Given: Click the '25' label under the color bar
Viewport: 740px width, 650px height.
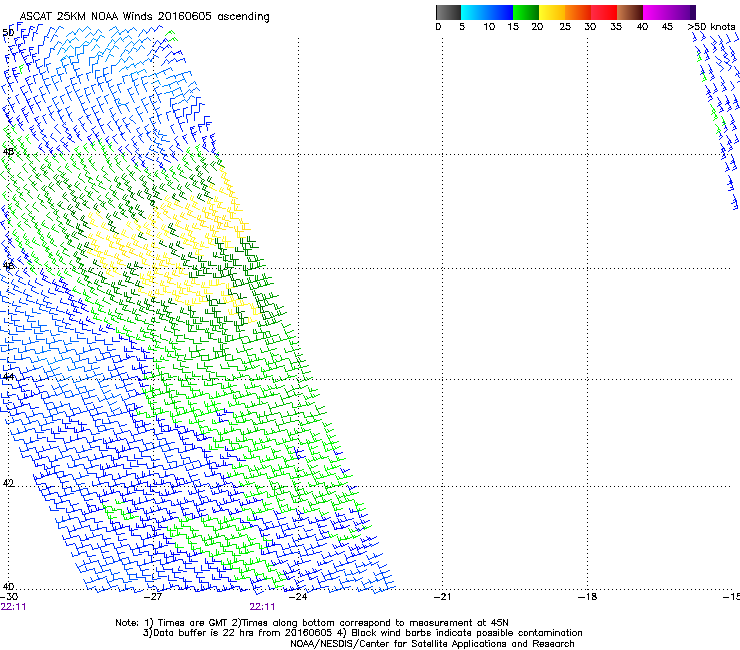Looking at the screenshot, I should tap(565, 27).
